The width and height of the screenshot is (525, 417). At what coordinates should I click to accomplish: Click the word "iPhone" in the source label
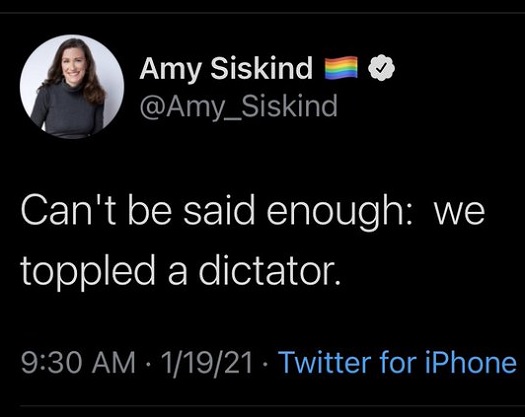pyautogui.click(x=471, y=362)
